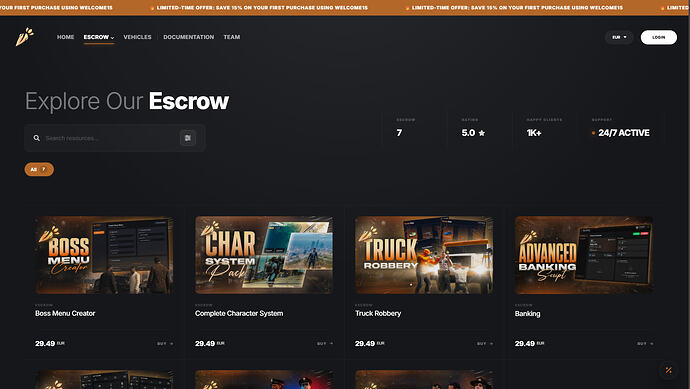Screen dimensions: 690x389
Task: Click the 1K+ happy clients value
Action: pyautogui.click(x=534, y=133)
